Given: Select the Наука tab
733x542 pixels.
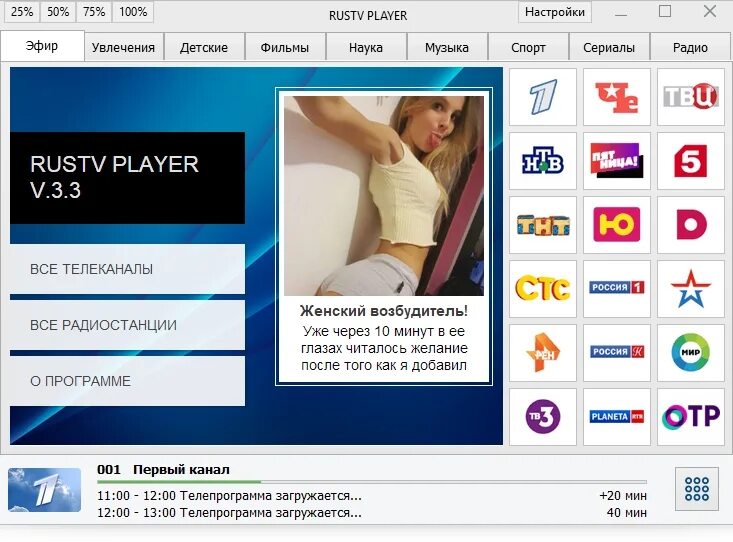Looking at the screenshot, I should pyautogui.click(x=366, y=47).
